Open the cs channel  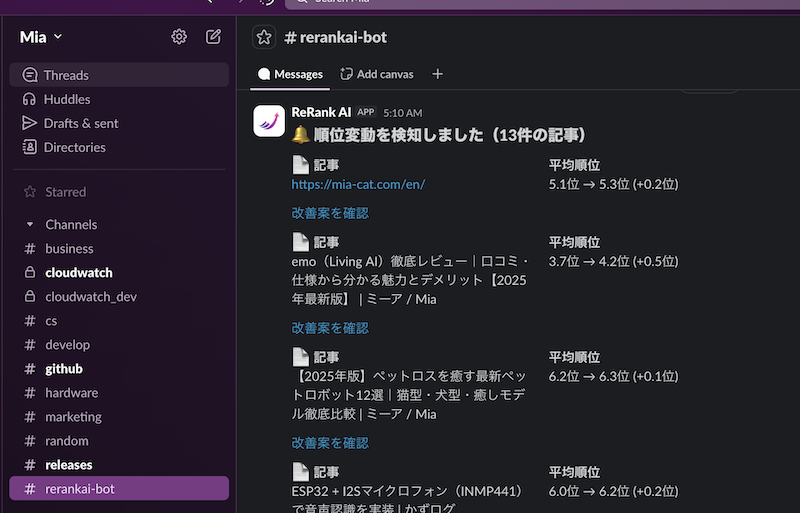click(119, 321)
